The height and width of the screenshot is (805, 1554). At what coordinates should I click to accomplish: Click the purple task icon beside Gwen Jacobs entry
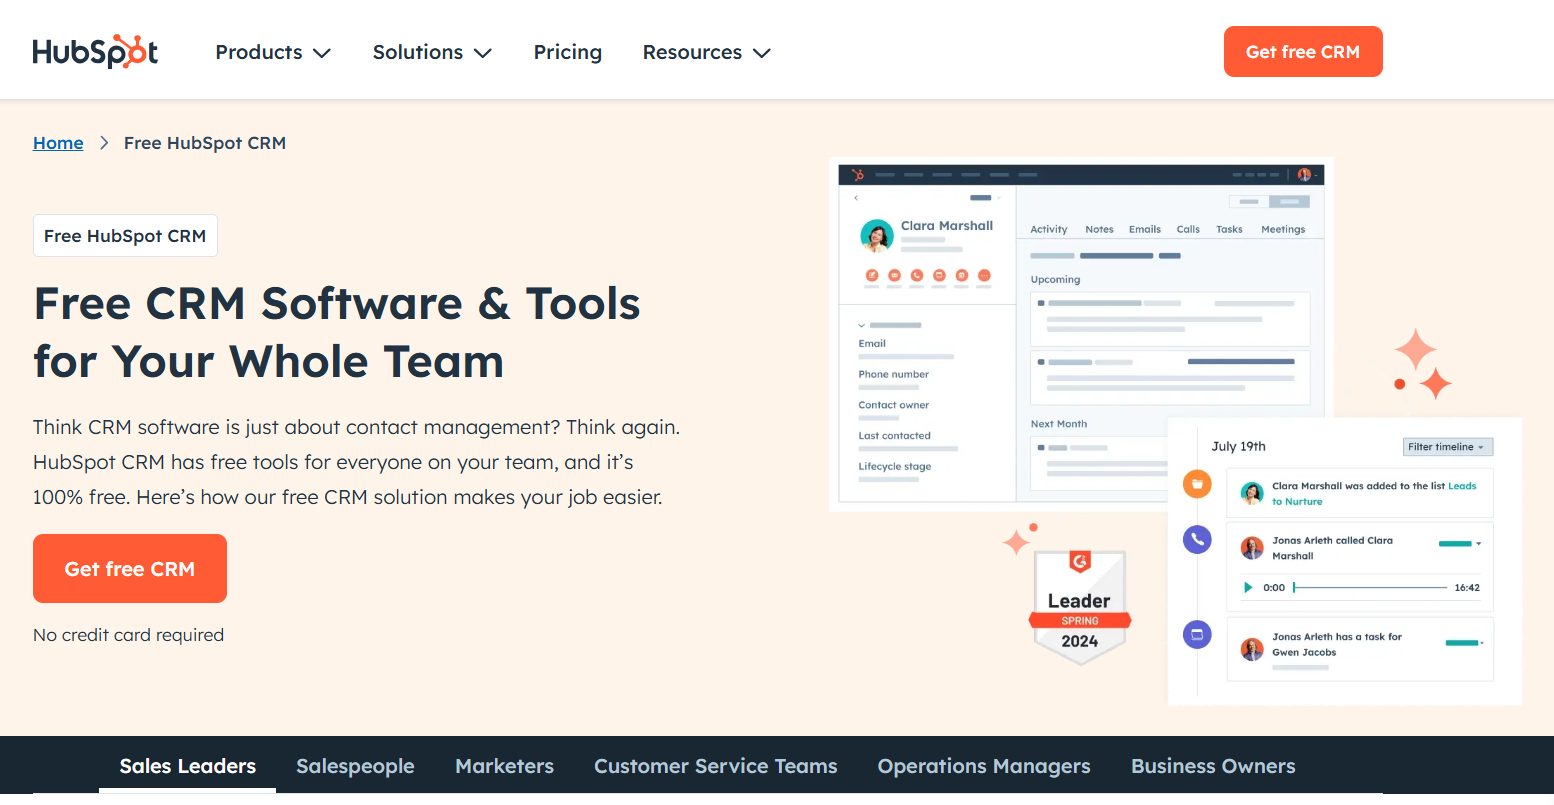1197,634
